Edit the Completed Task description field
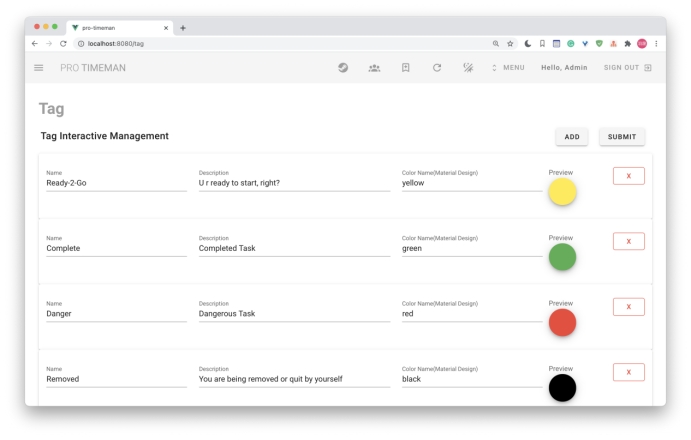 coord(294,248)
